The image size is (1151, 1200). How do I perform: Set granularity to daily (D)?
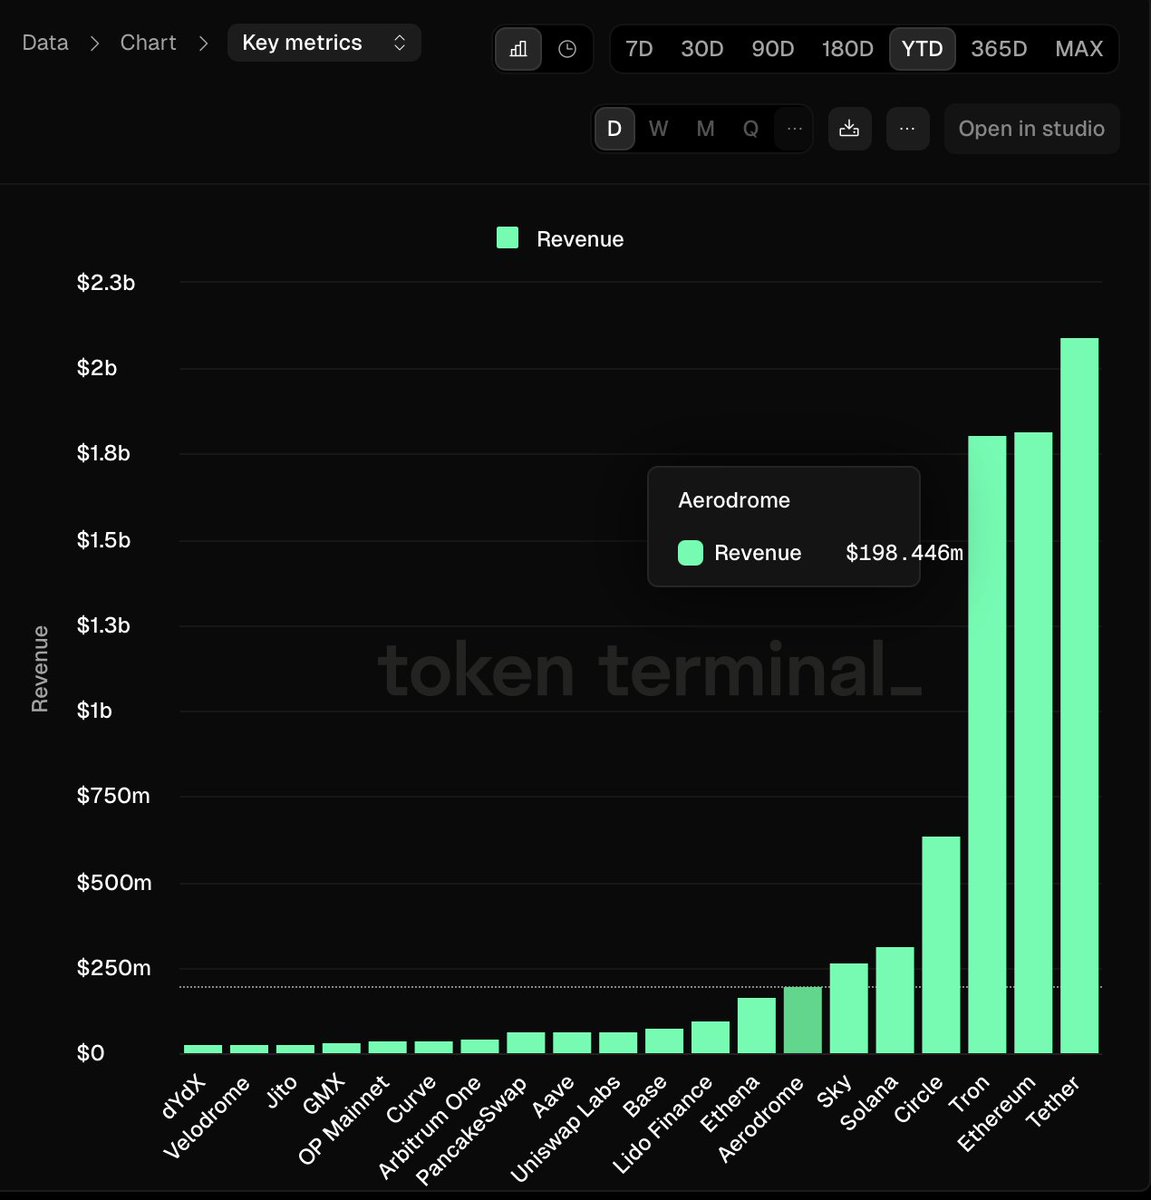(614, 128)
